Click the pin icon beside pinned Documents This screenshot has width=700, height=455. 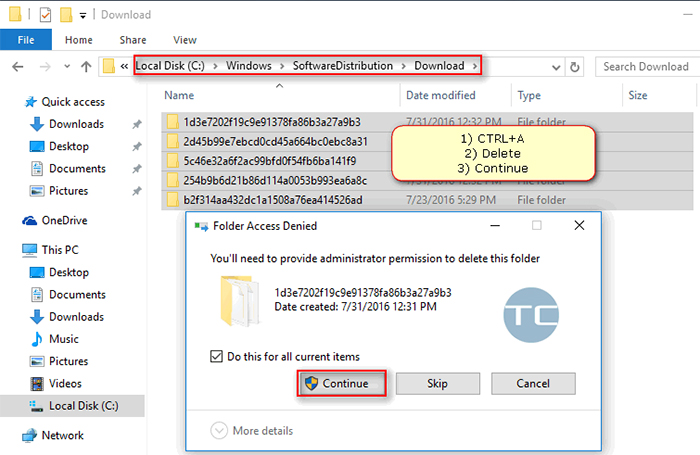tap(137, 169)
